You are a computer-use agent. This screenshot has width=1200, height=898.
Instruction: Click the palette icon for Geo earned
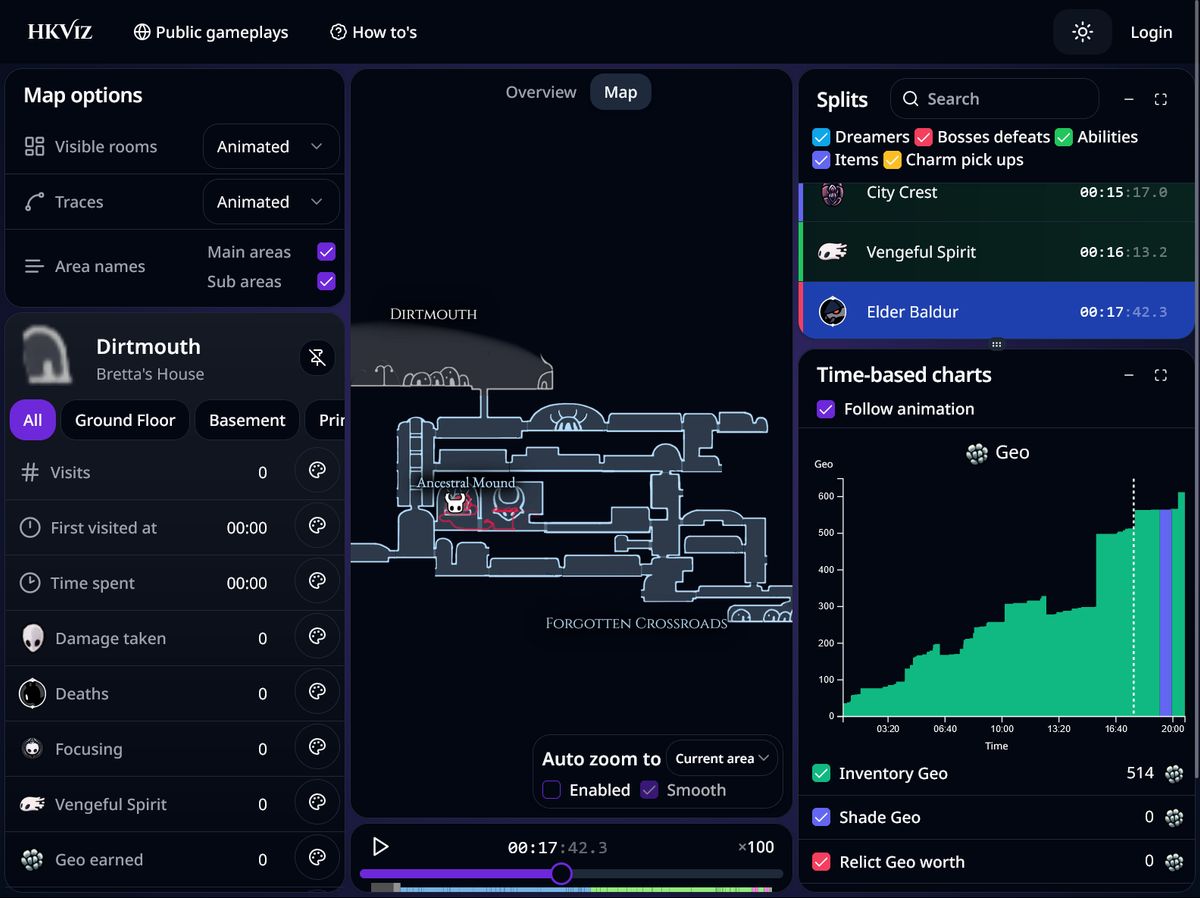(x=317, y=859)
